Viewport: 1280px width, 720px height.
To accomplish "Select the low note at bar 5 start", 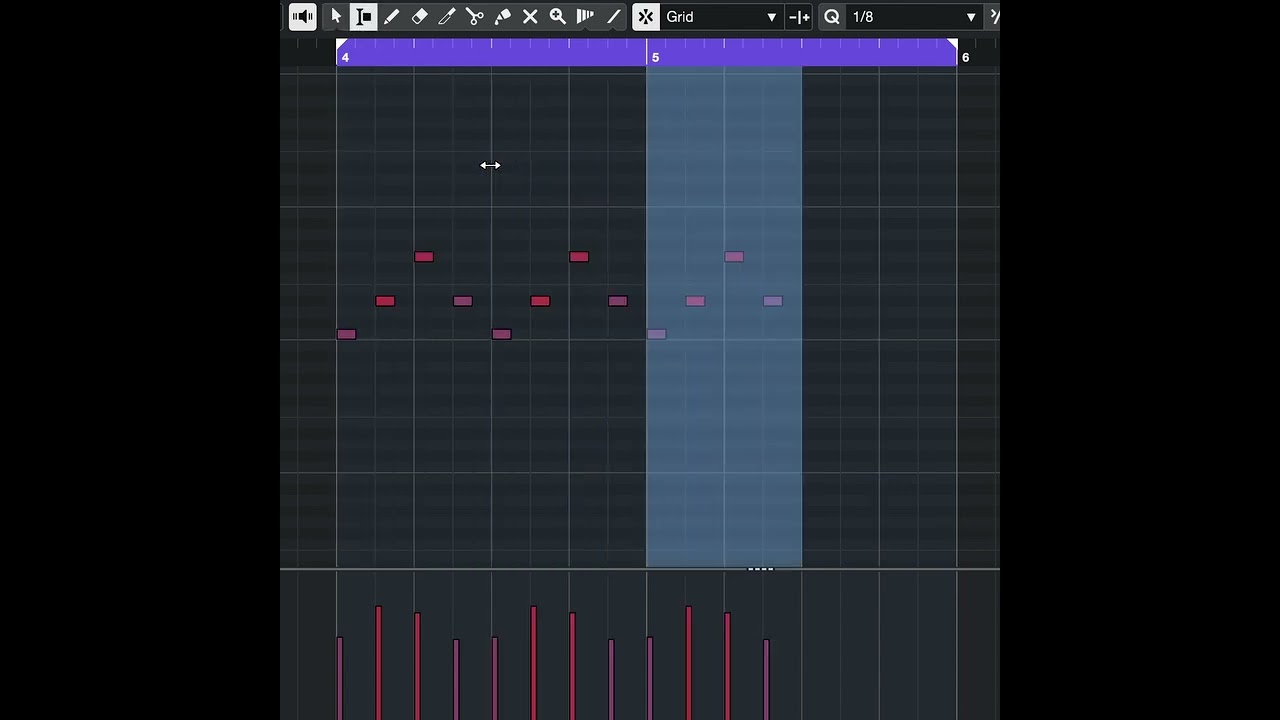I will click(x=656, y=334).
